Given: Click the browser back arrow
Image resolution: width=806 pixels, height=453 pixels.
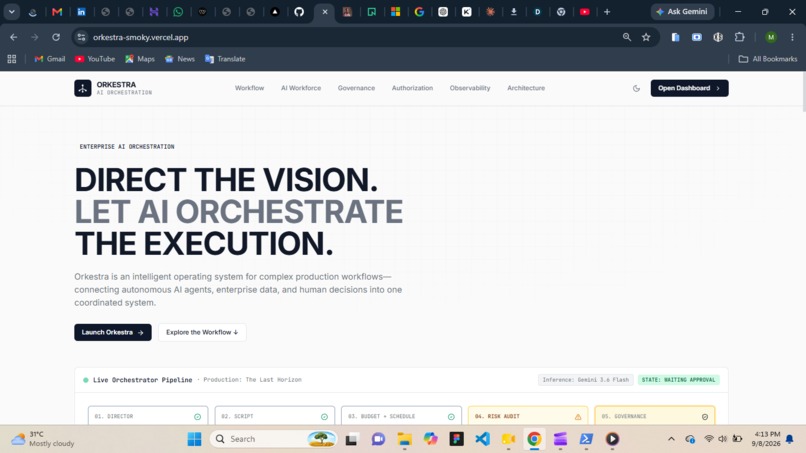Looking at the screenshot, I should 14,37.
